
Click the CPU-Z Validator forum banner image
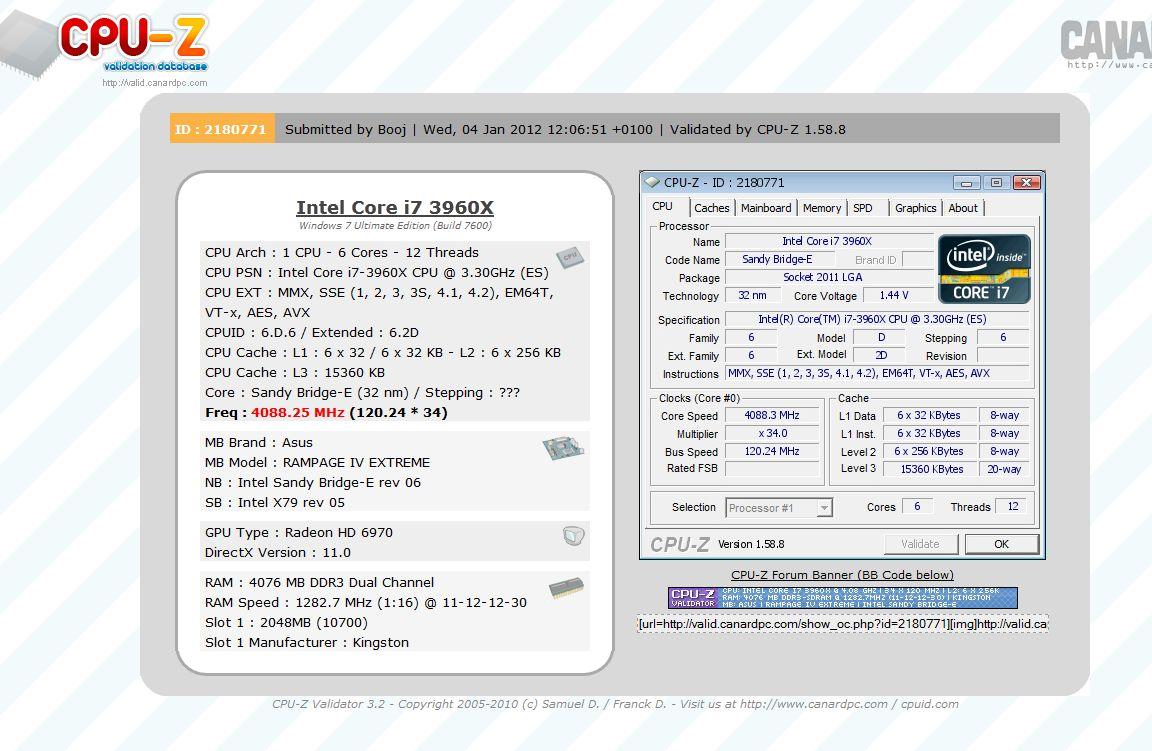843,597
